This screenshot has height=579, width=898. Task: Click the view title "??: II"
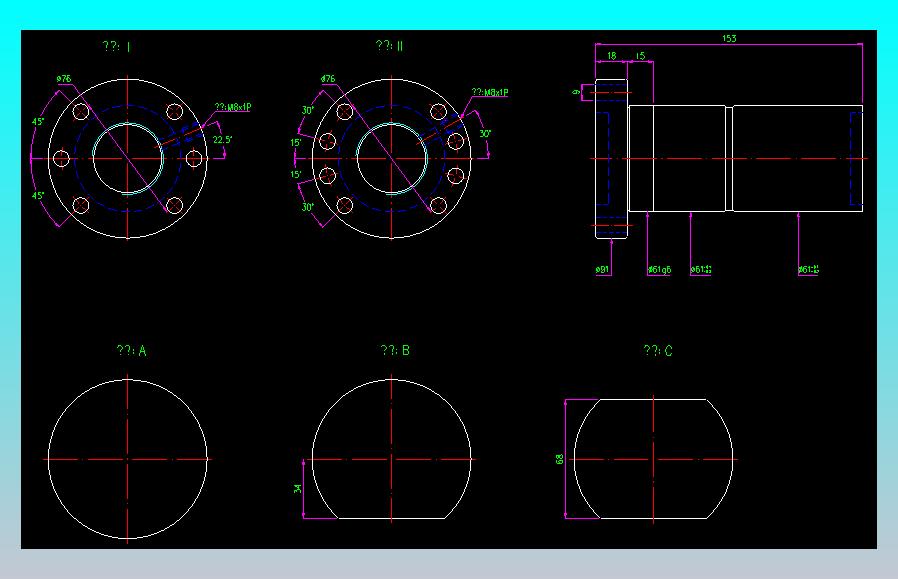[389, 45]
